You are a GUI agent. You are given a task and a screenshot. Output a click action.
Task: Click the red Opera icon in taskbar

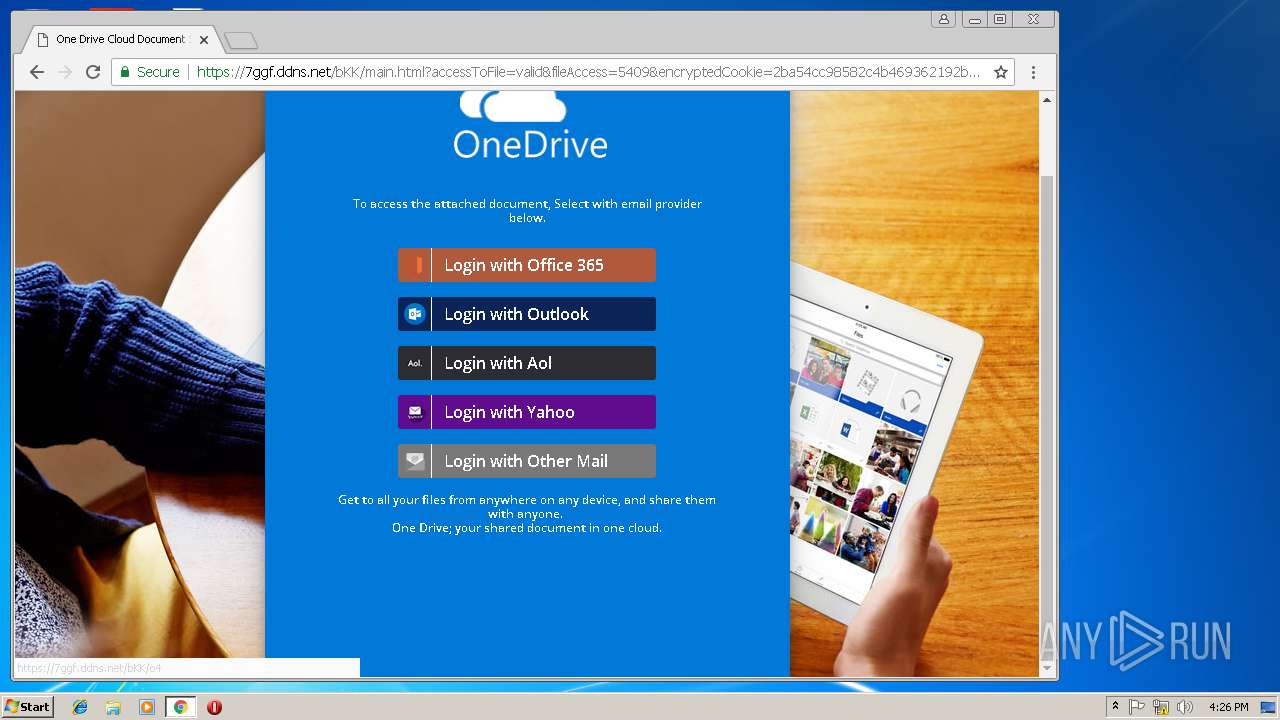(x=214, y=707)
